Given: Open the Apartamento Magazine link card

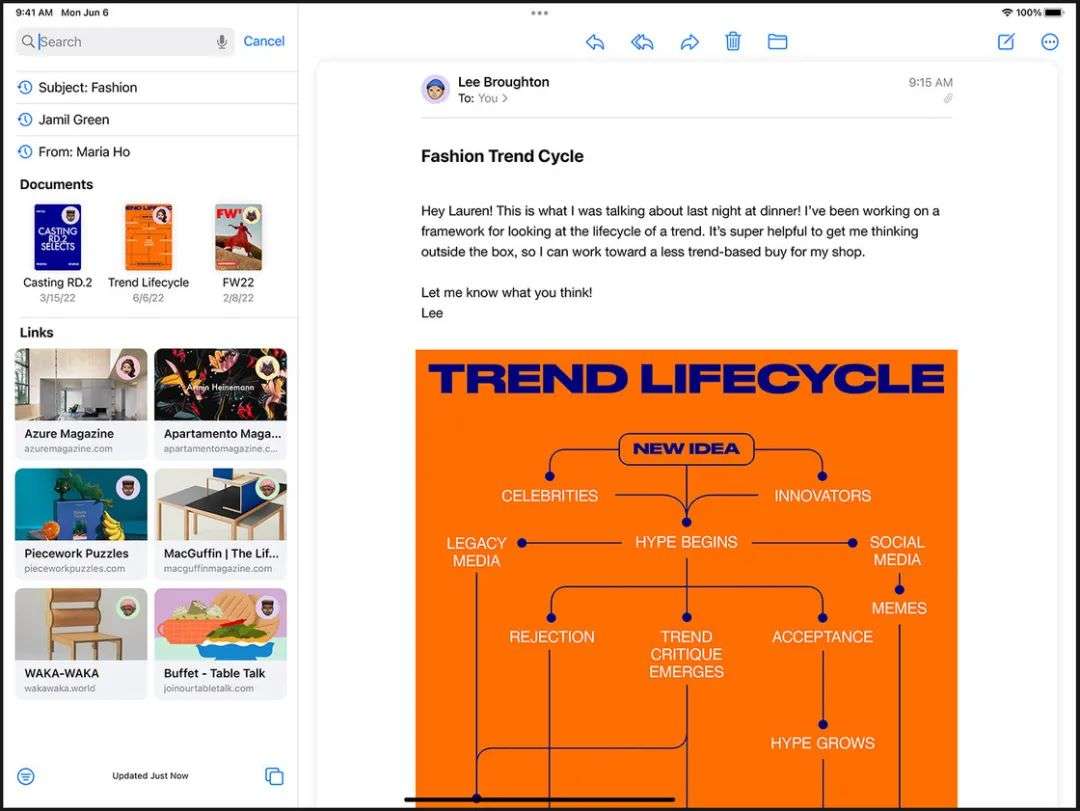Looking at the screenshot, I should coord(220,404).
